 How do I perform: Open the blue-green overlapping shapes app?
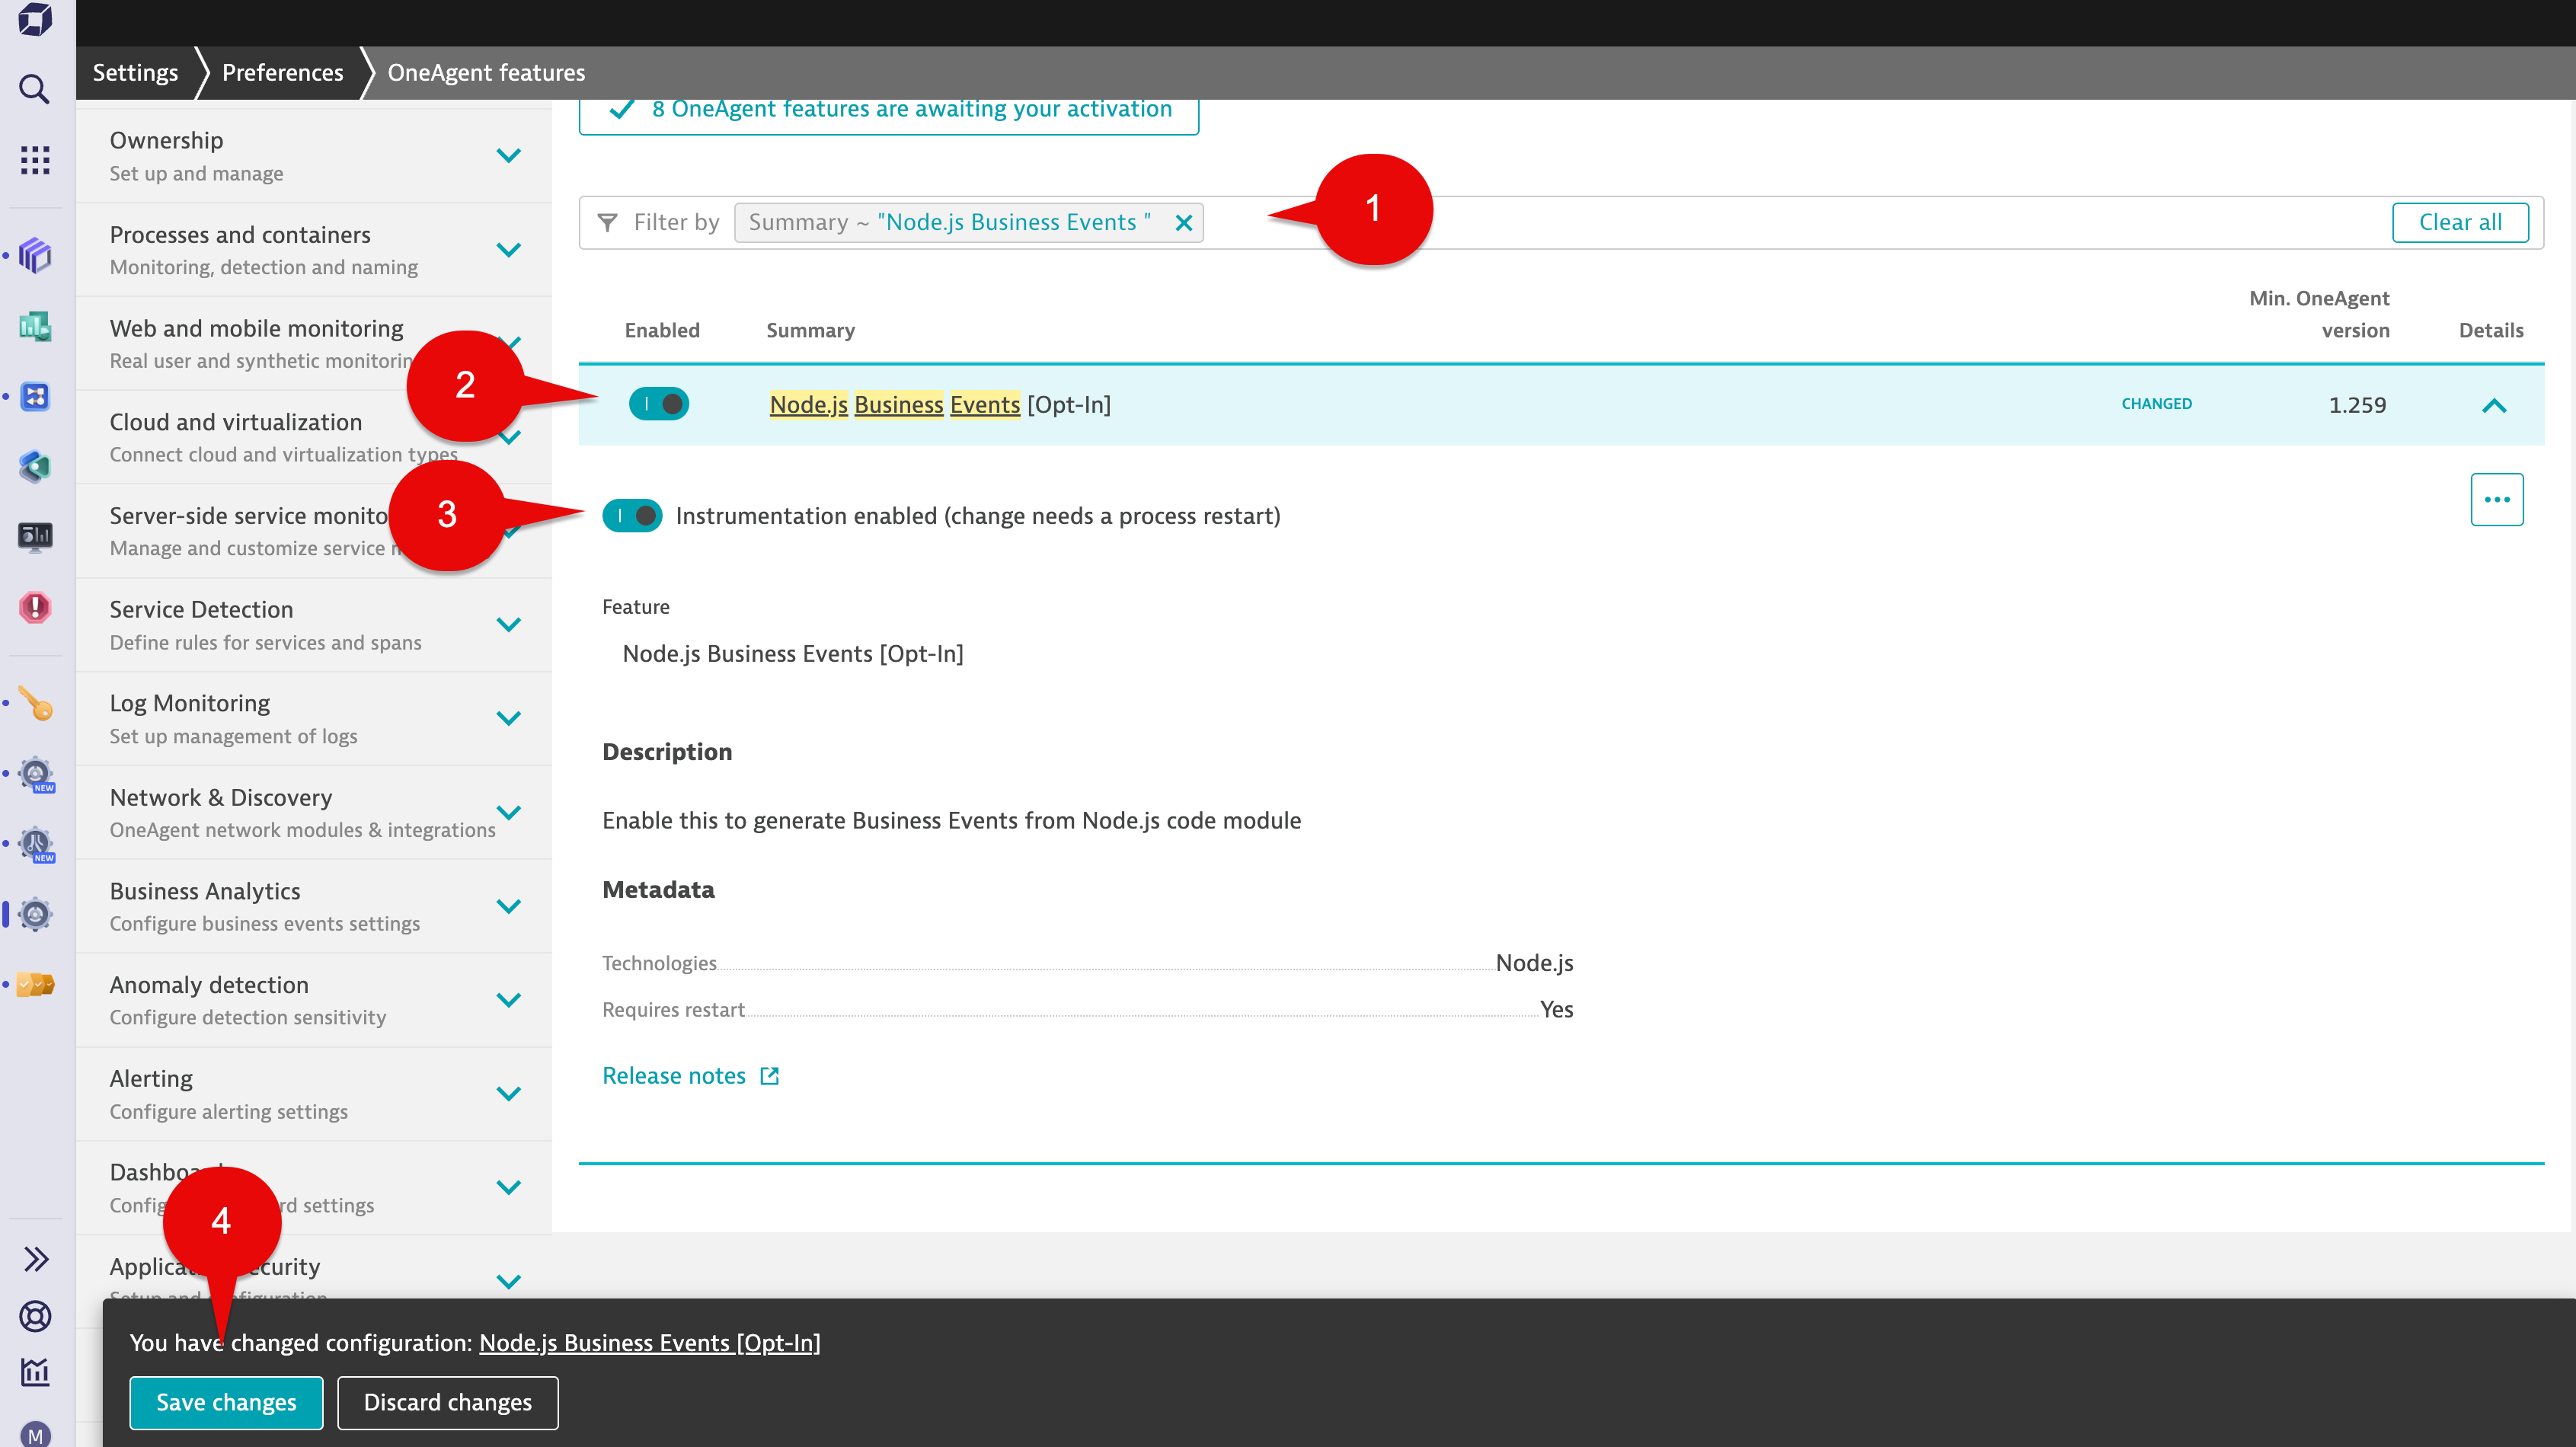pyautogui.click(x=35, y=467)
